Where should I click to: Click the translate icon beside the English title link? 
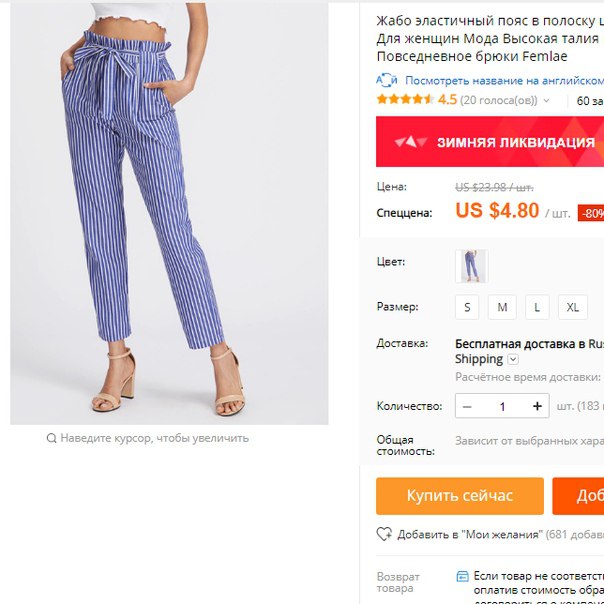pyautogui.click(x=386, y=80)
